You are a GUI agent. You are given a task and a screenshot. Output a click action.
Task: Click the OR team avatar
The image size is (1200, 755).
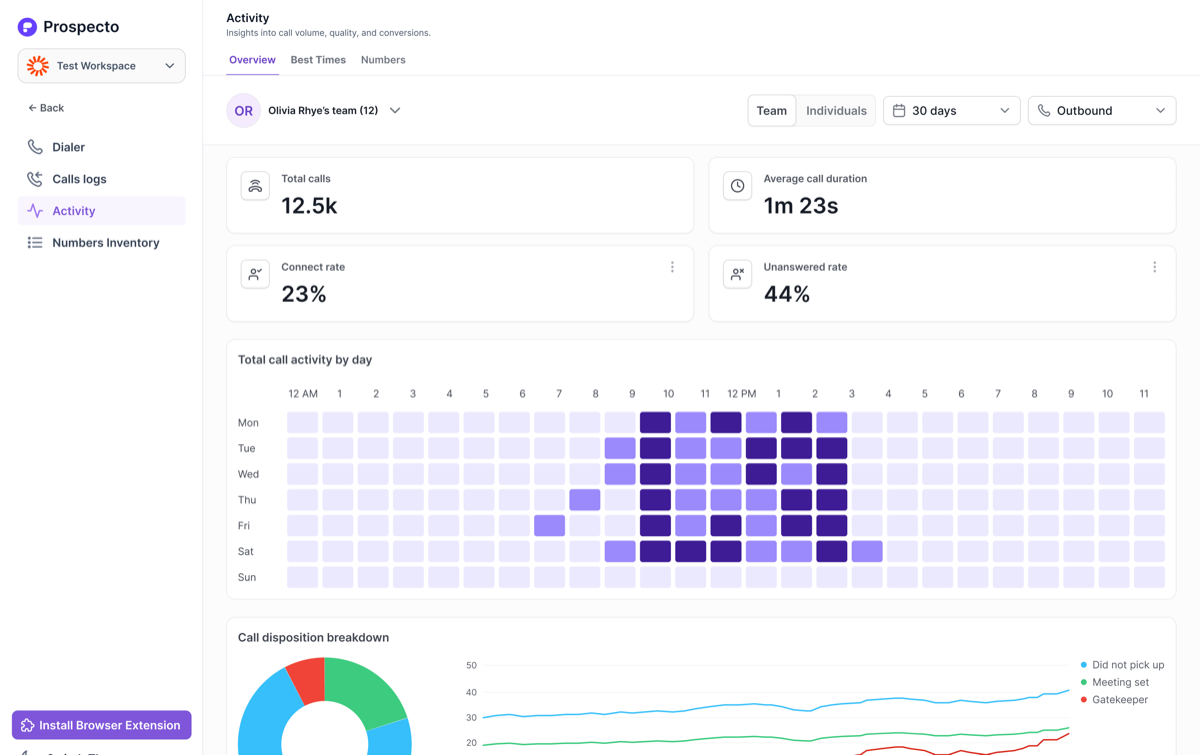click(244, 111)
